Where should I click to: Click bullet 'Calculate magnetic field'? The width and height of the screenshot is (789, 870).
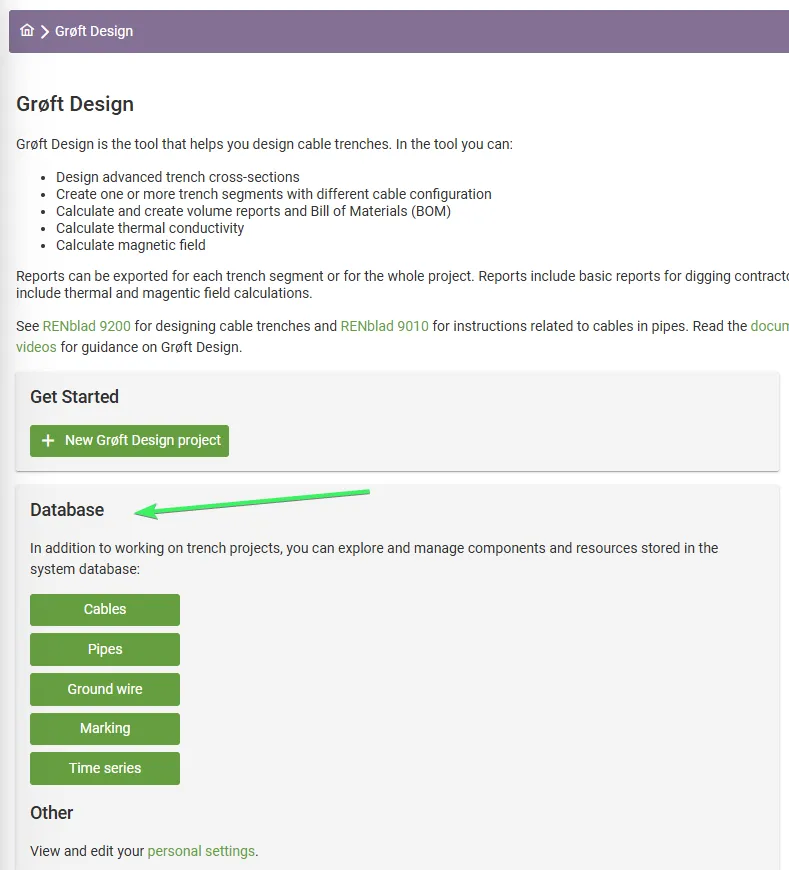(x=130, y=245)
